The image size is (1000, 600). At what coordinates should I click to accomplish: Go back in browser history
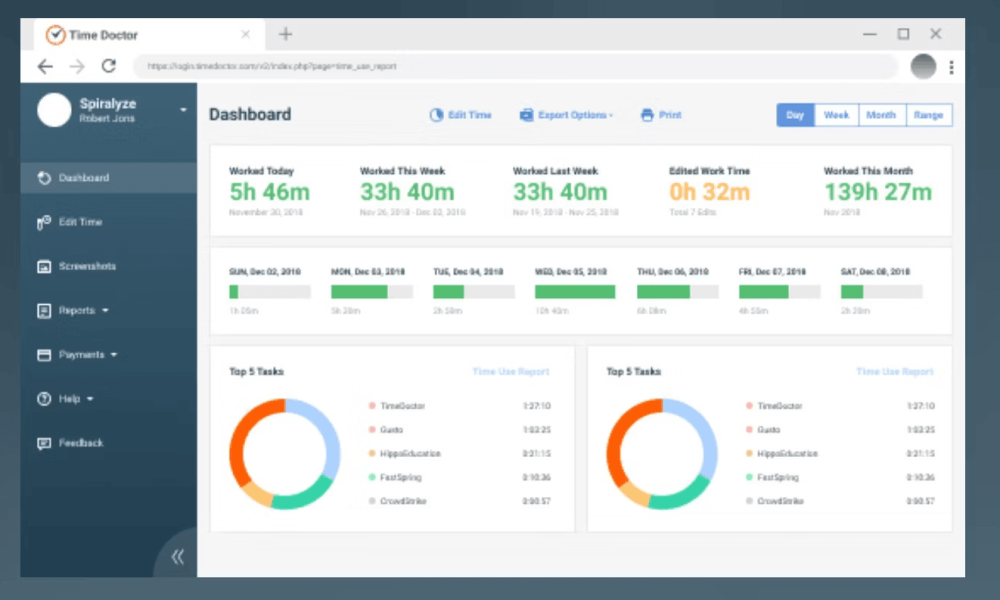45,66
